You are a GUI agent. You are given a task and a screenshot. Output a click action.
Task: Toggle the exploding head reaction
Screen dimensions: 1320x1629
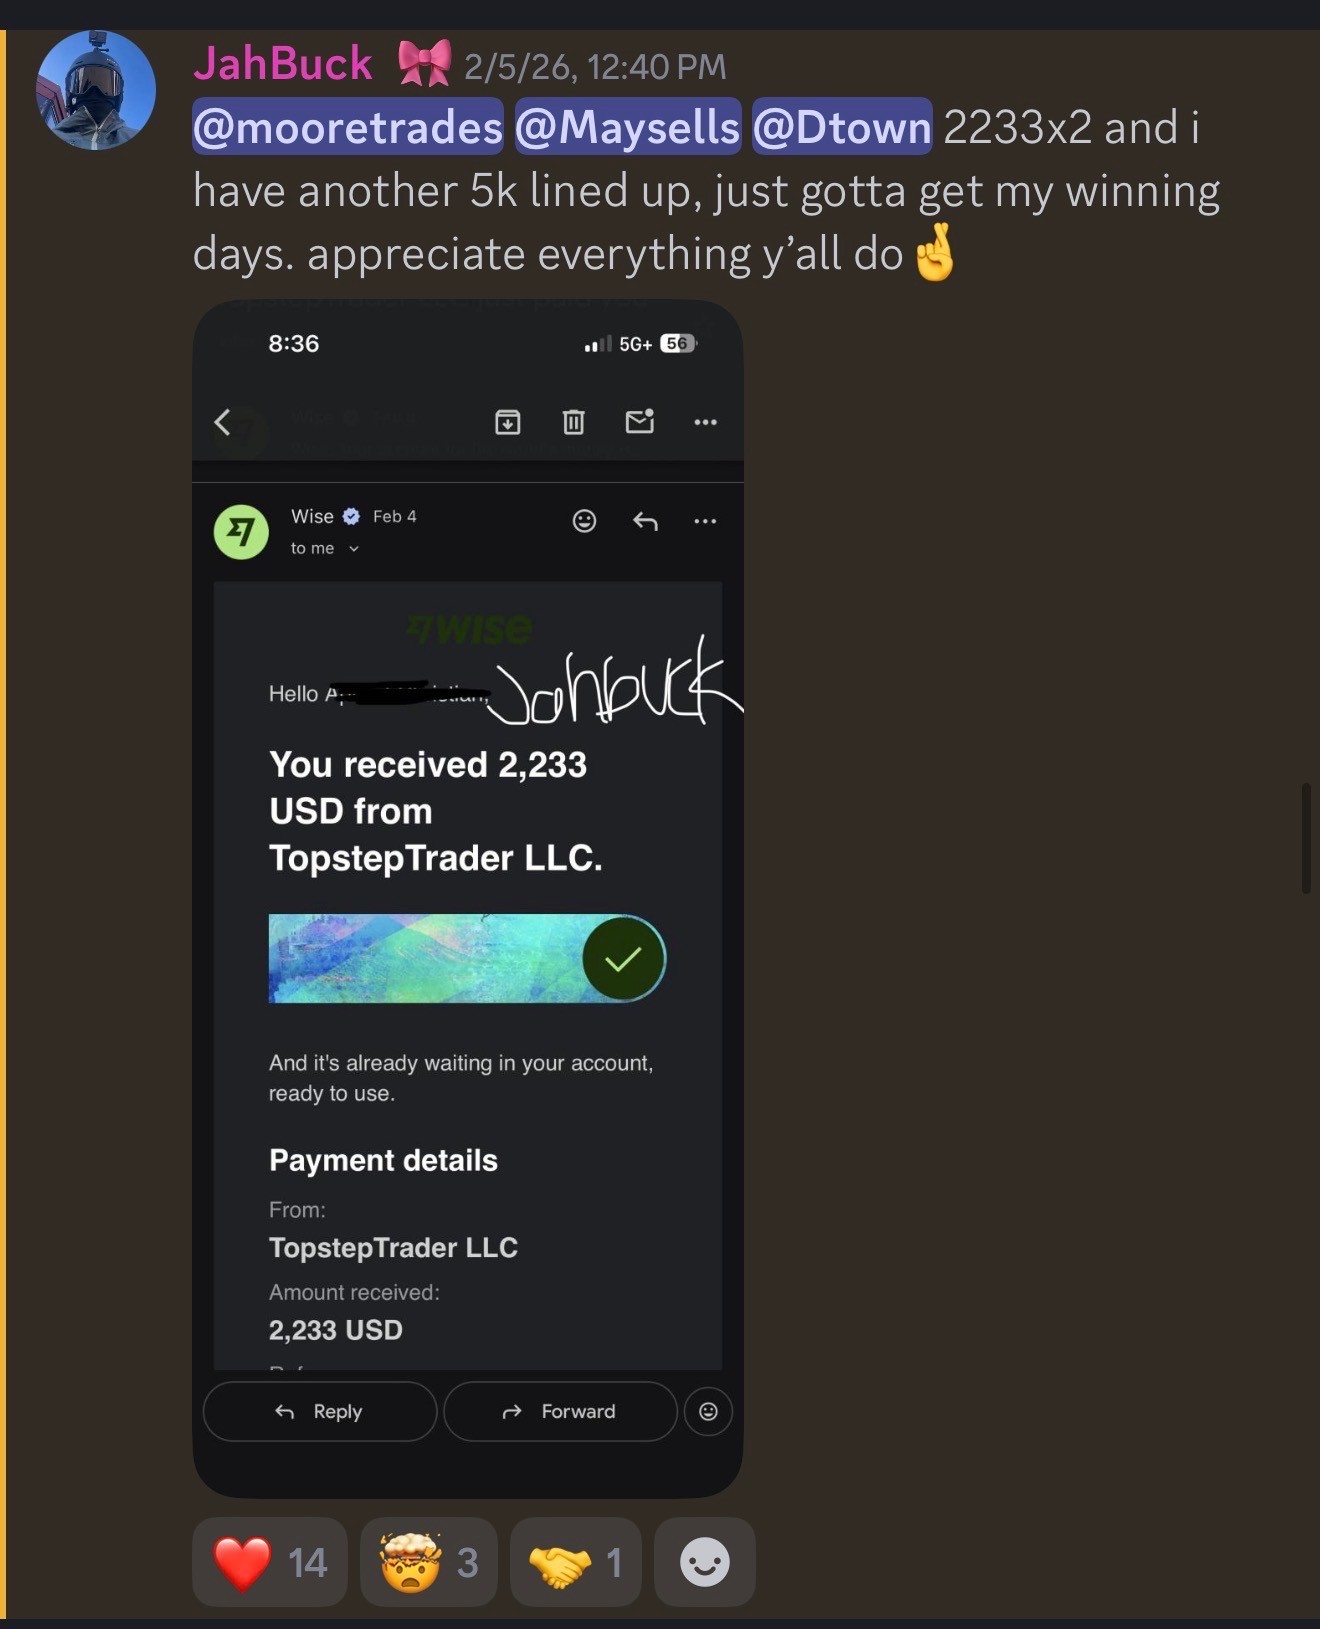coord(429,1562)
